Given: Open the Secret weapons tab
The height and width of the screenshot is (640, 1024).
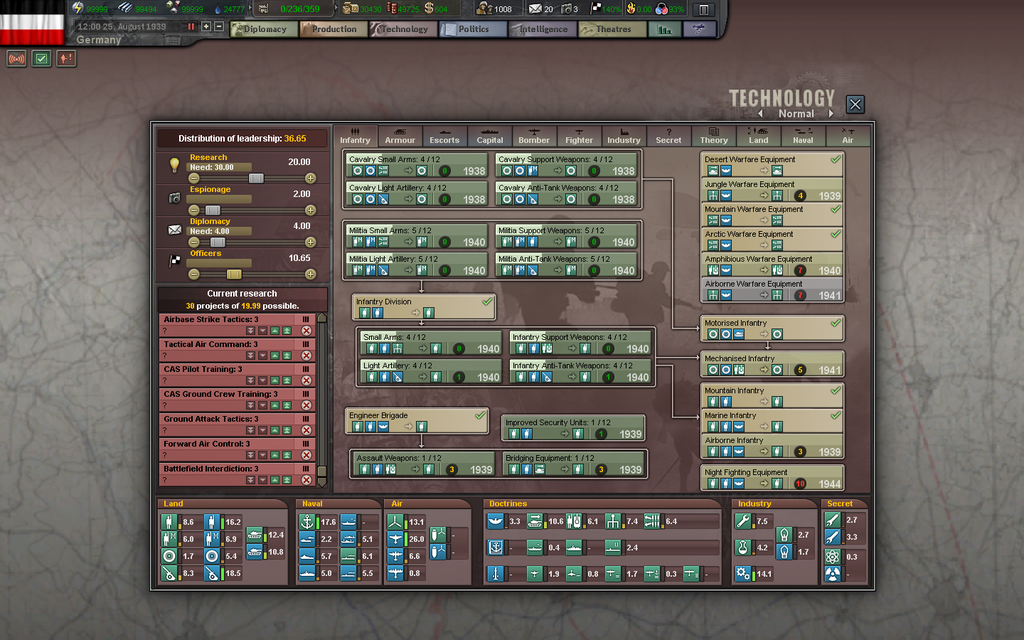Looking at the screenshot, I should click(668, 136).
